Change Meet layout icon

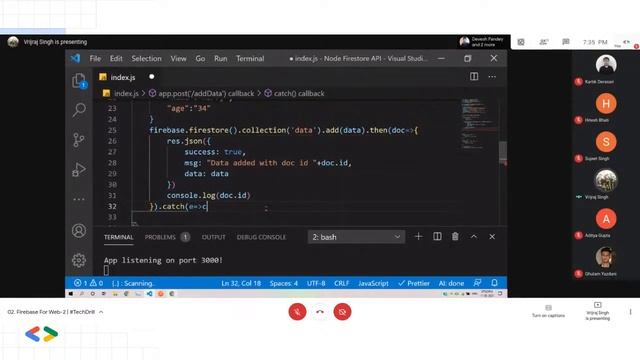click(x=521, y=42)
